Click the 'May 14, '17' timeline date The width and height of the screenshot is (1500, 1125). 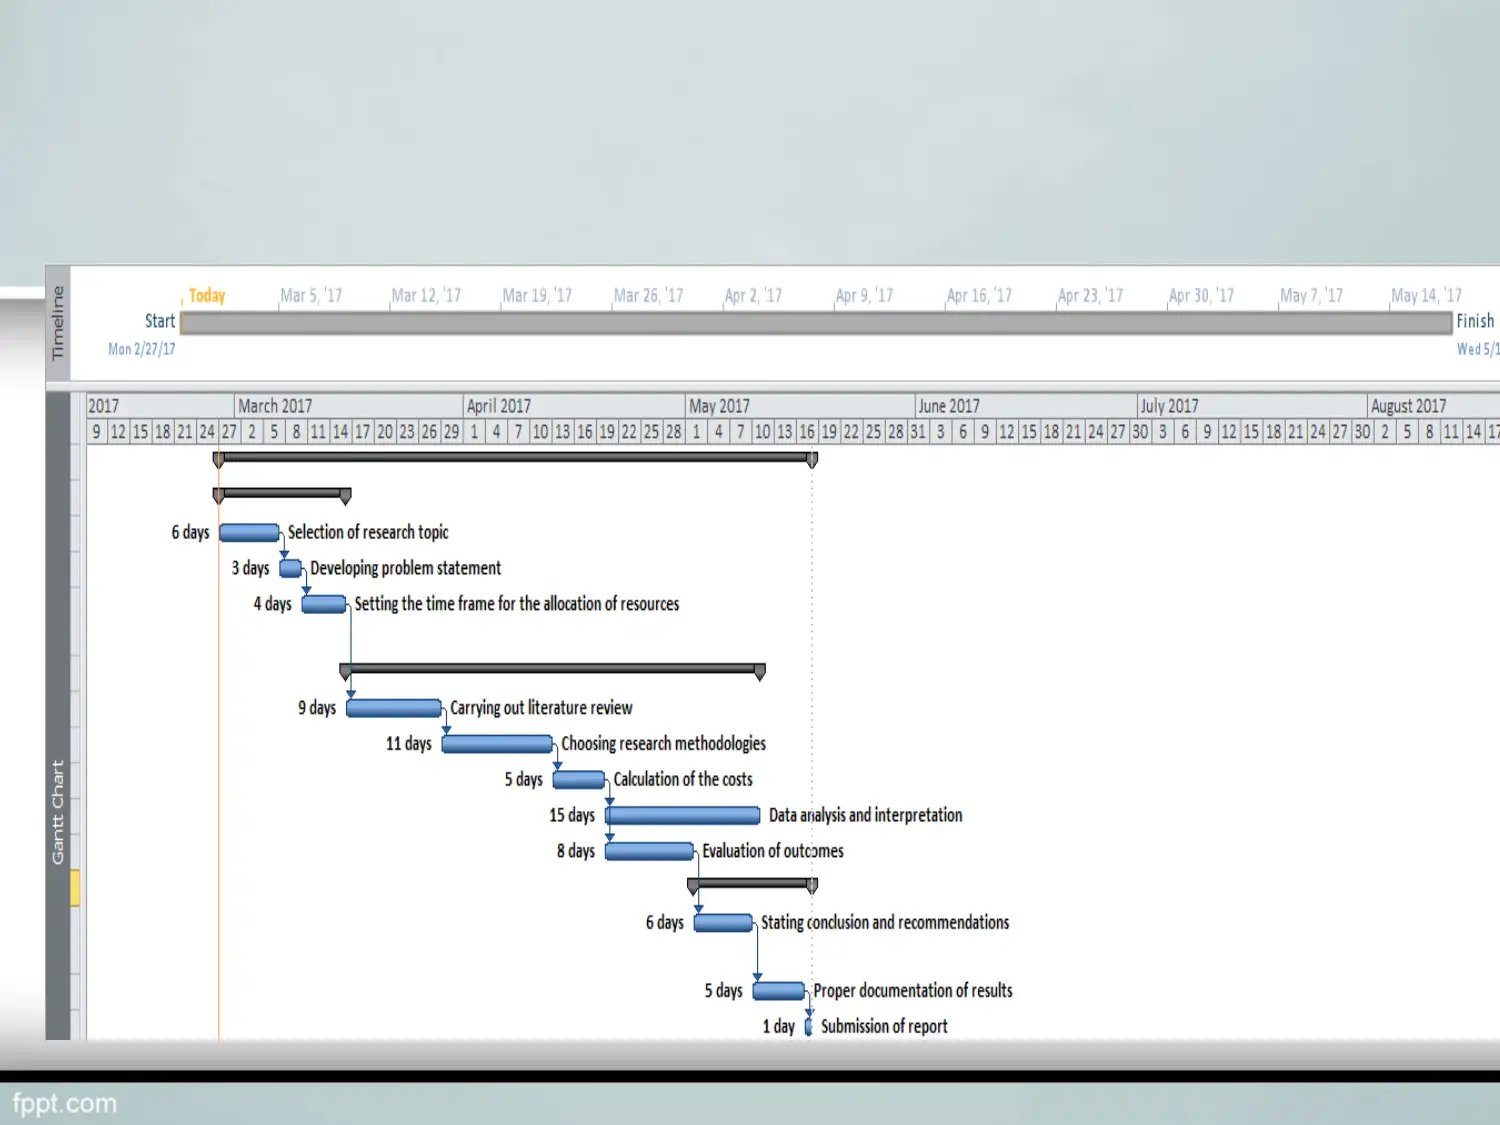(1426, 296)
